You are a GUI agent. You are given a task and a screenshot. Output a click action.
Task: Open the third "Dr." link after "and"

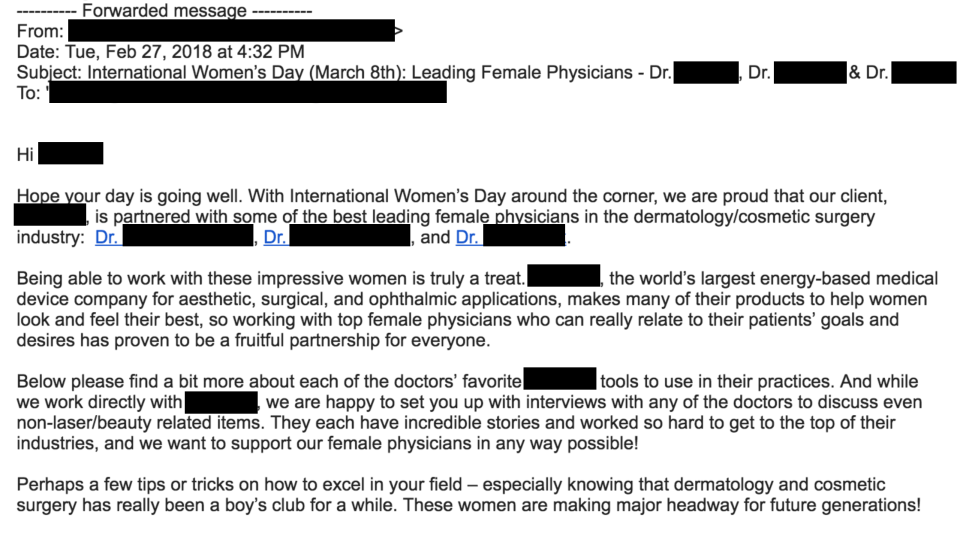pyautogui.click(x=466, y=238)
